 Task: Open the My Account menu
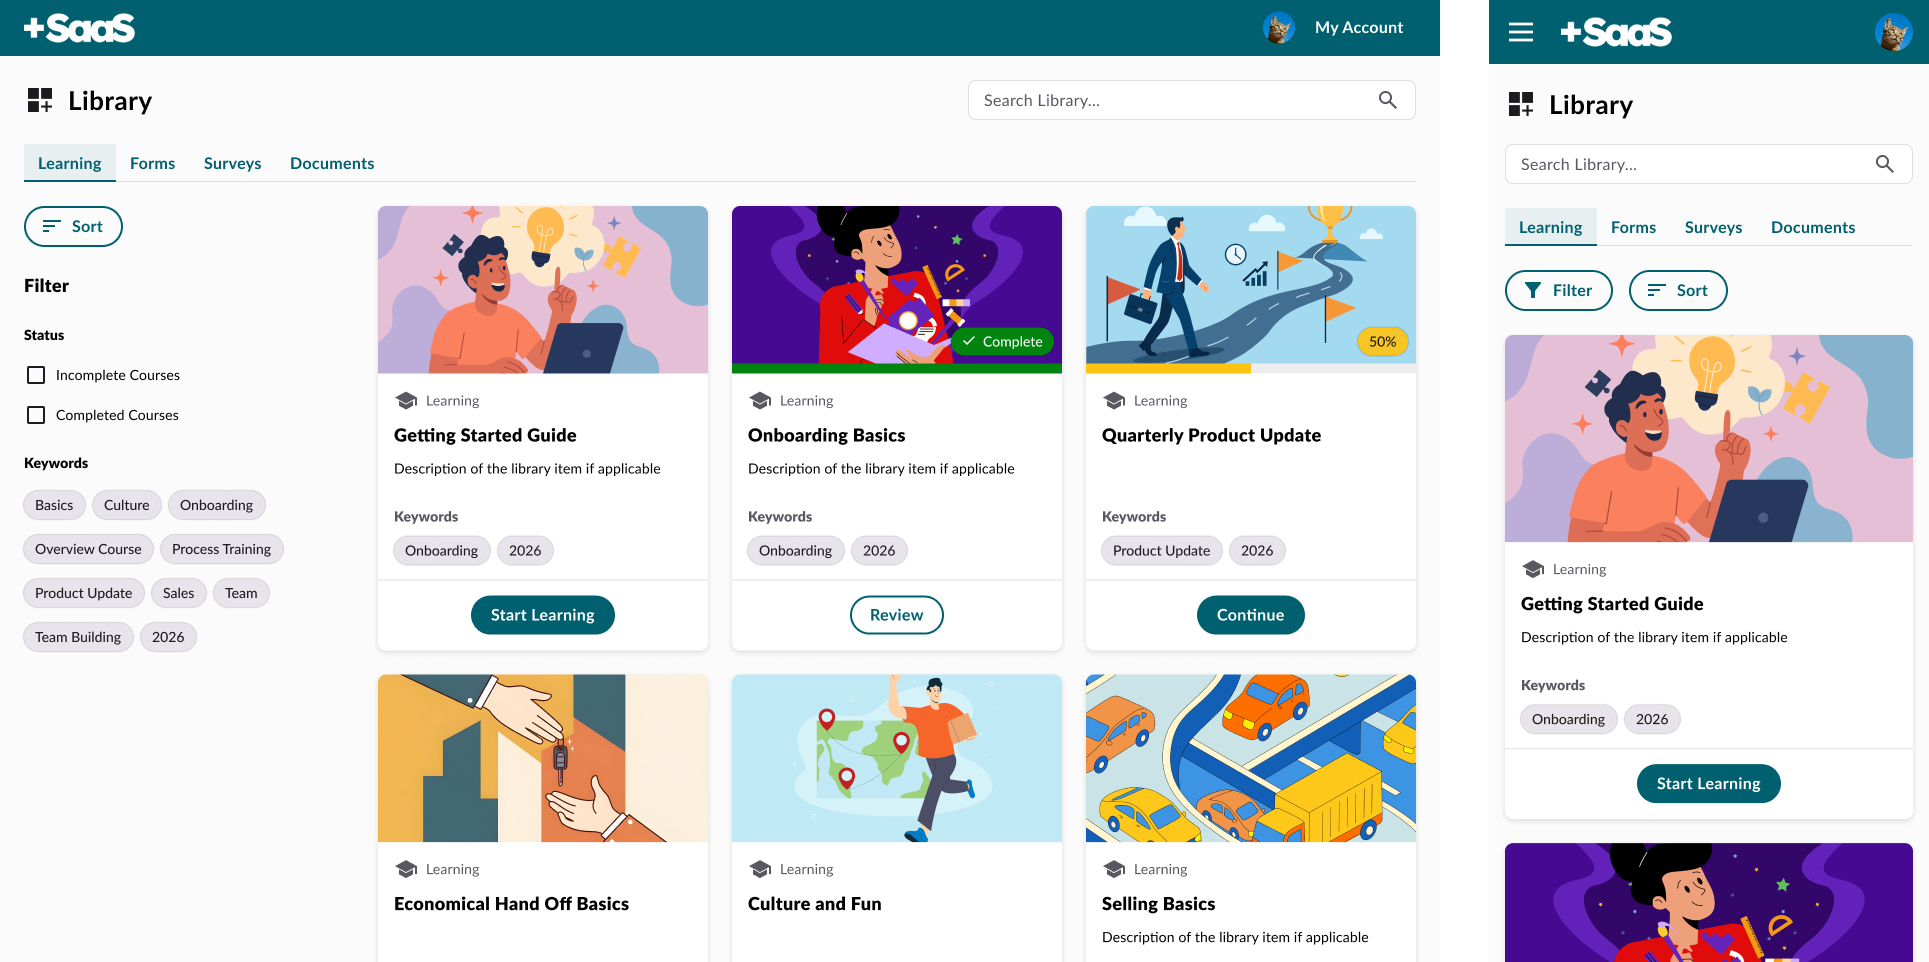[x=1358, y=28]
